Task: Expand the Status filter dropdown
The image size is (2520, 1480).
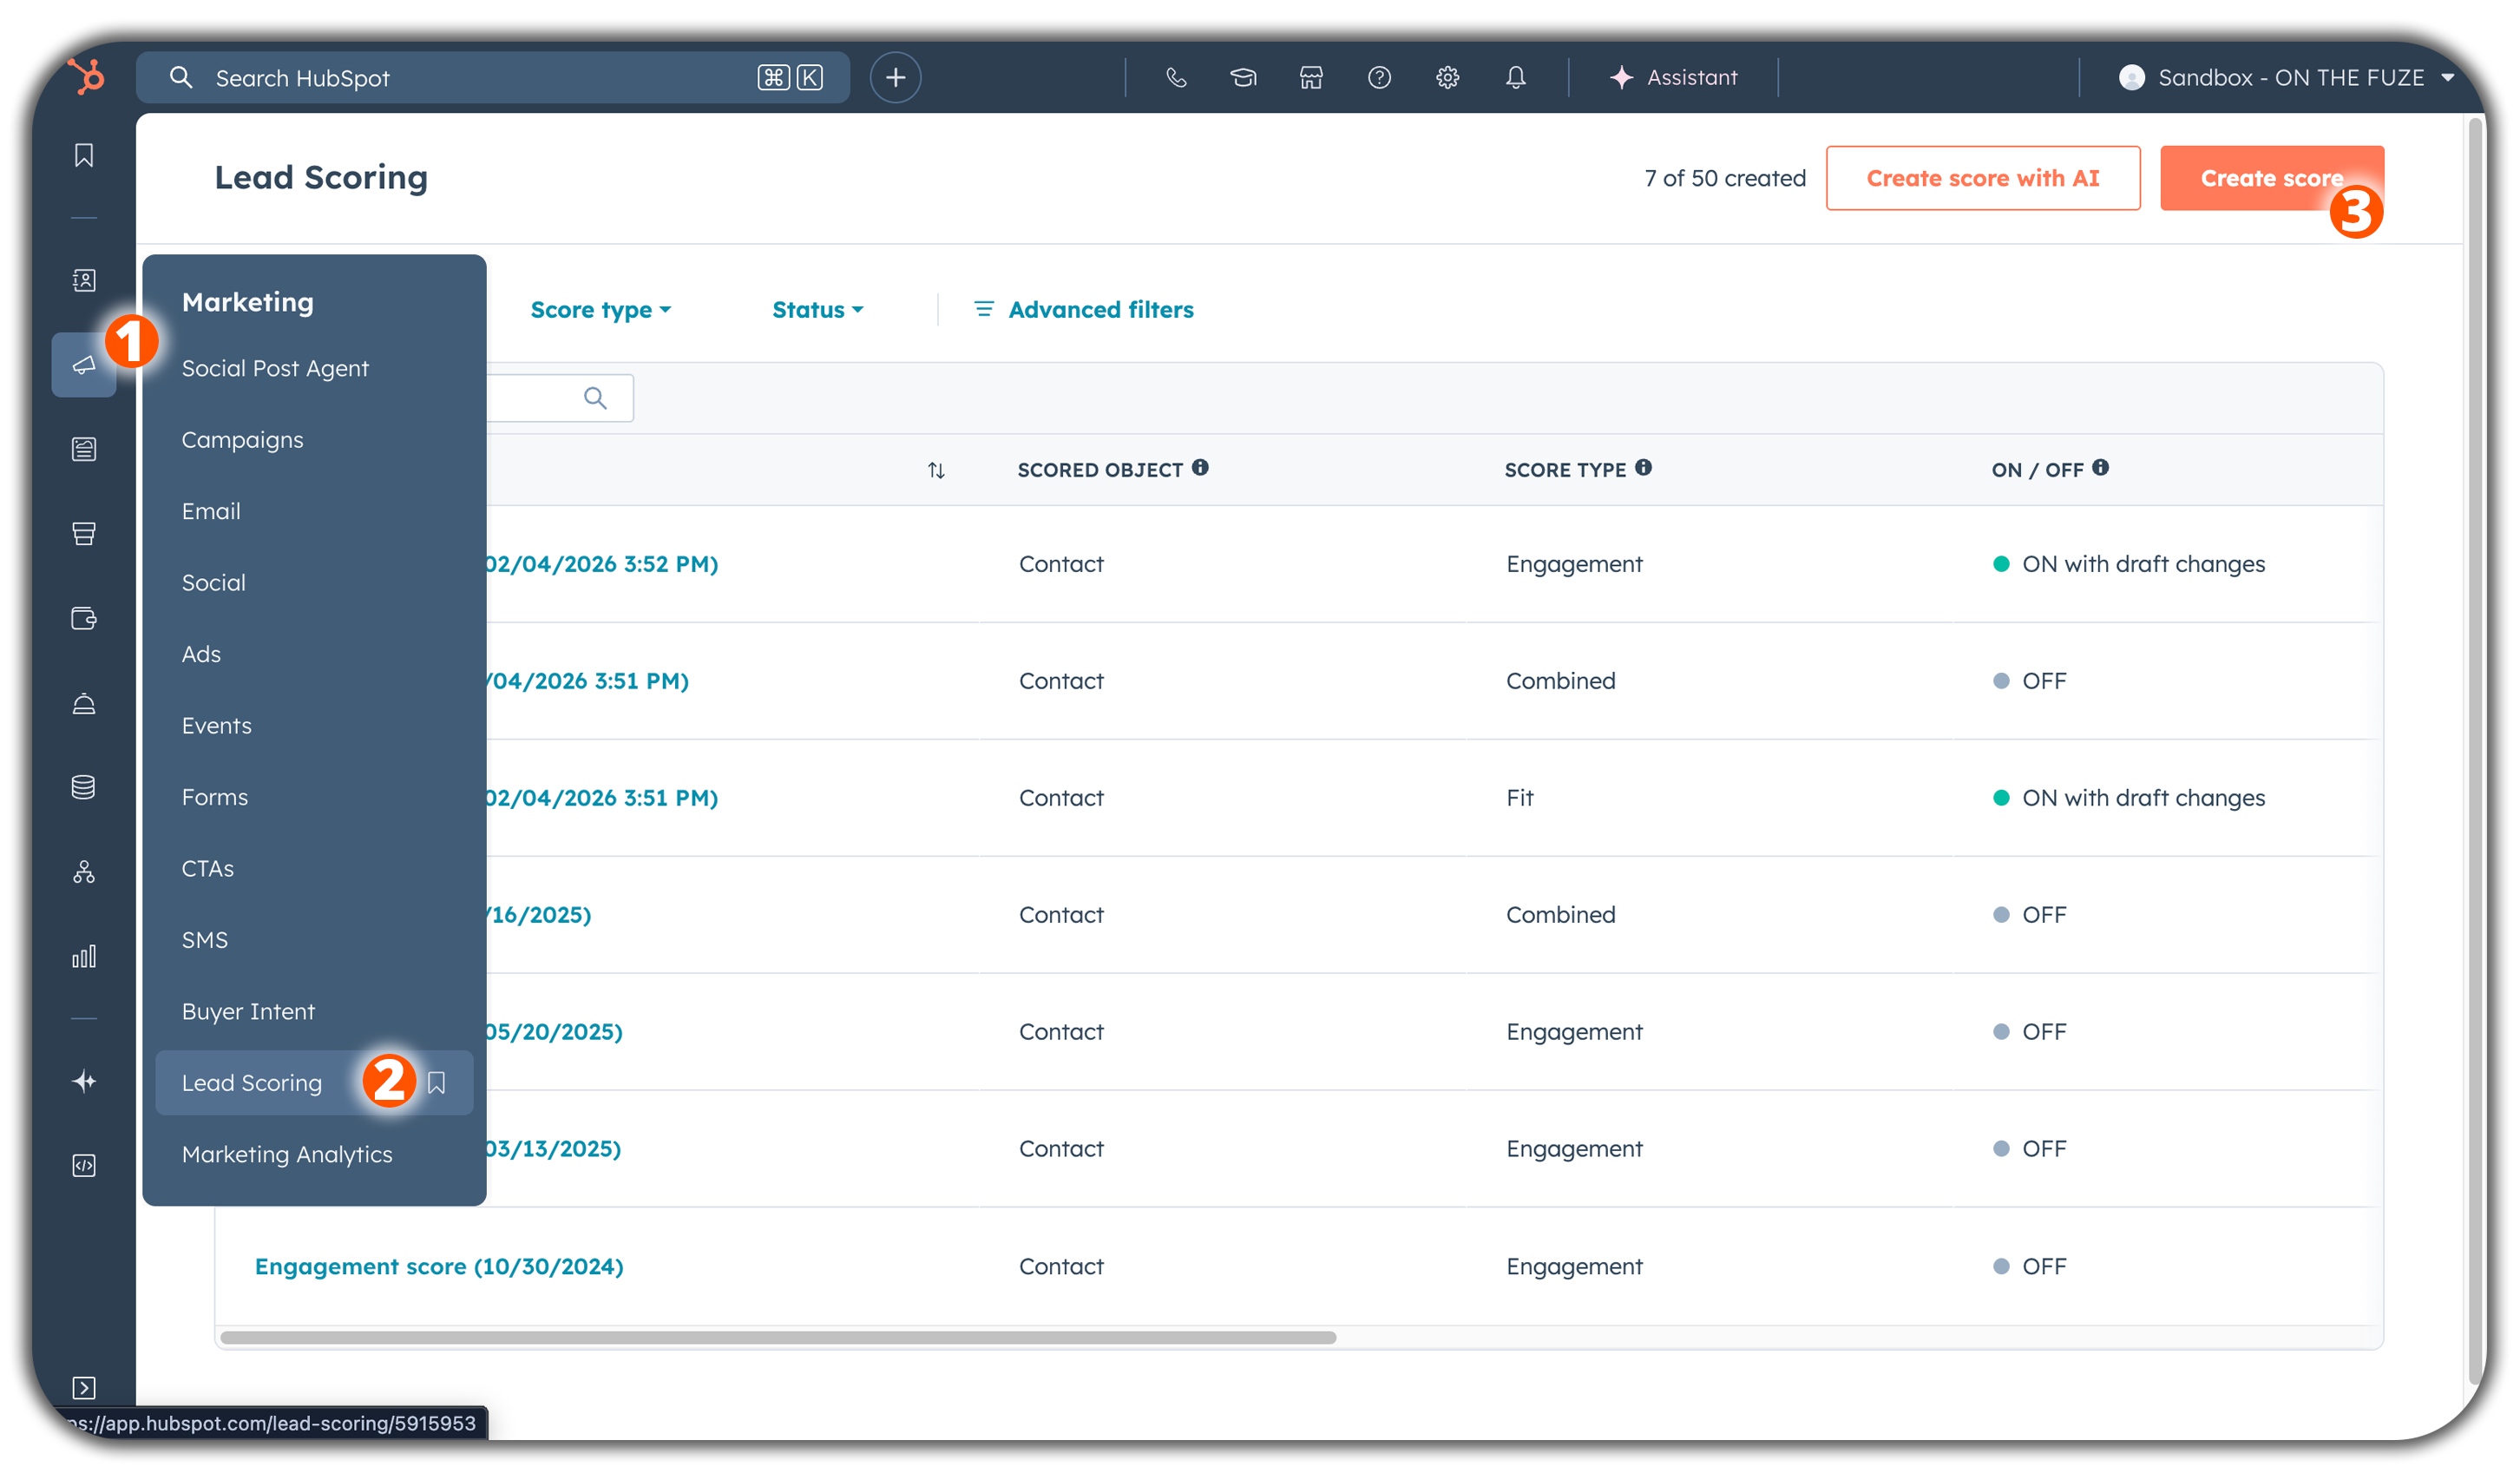Action: (x=817, y=310)
